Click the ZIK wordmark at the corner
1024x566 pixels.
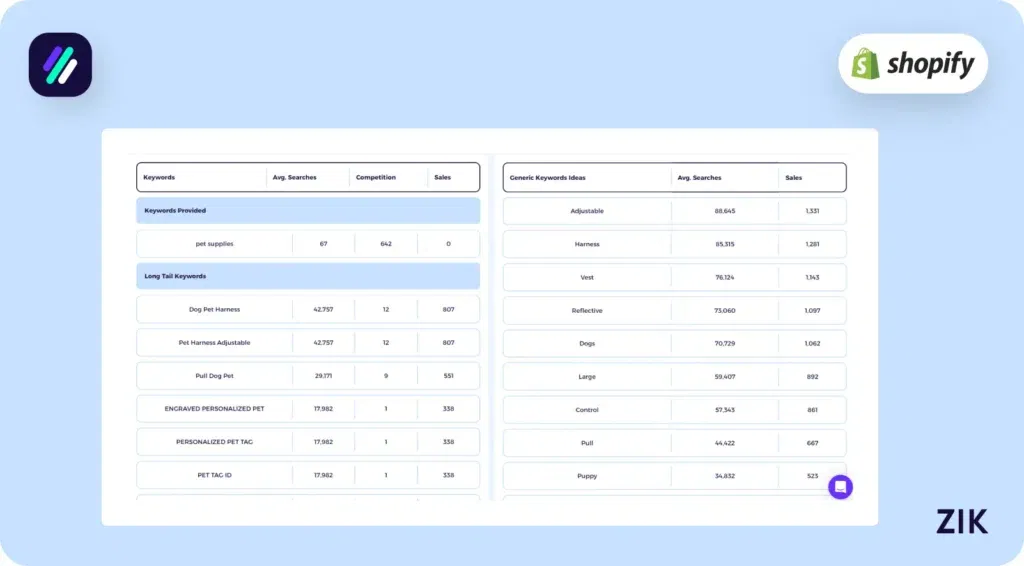tap(962, 522)
